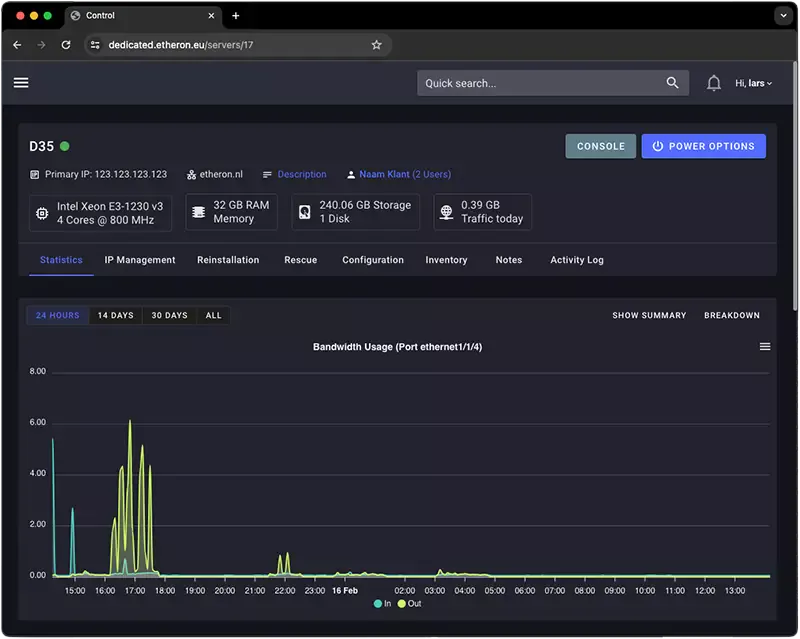Open the chart options menu on Bandwidth Usage
Viewport: 800px width, 639px height.
coord(765,346)
